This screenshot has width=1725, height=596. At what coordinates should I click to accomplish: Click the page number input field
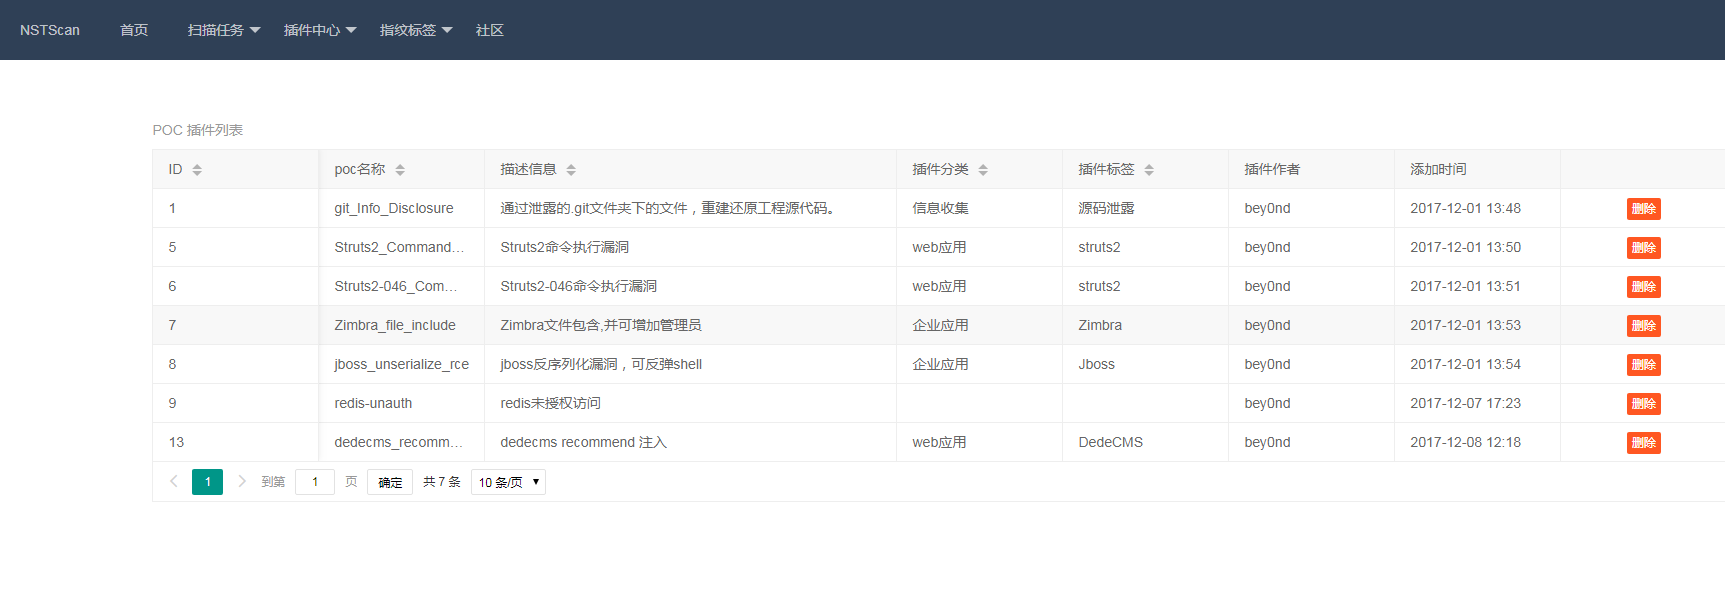tap(315, 482)
